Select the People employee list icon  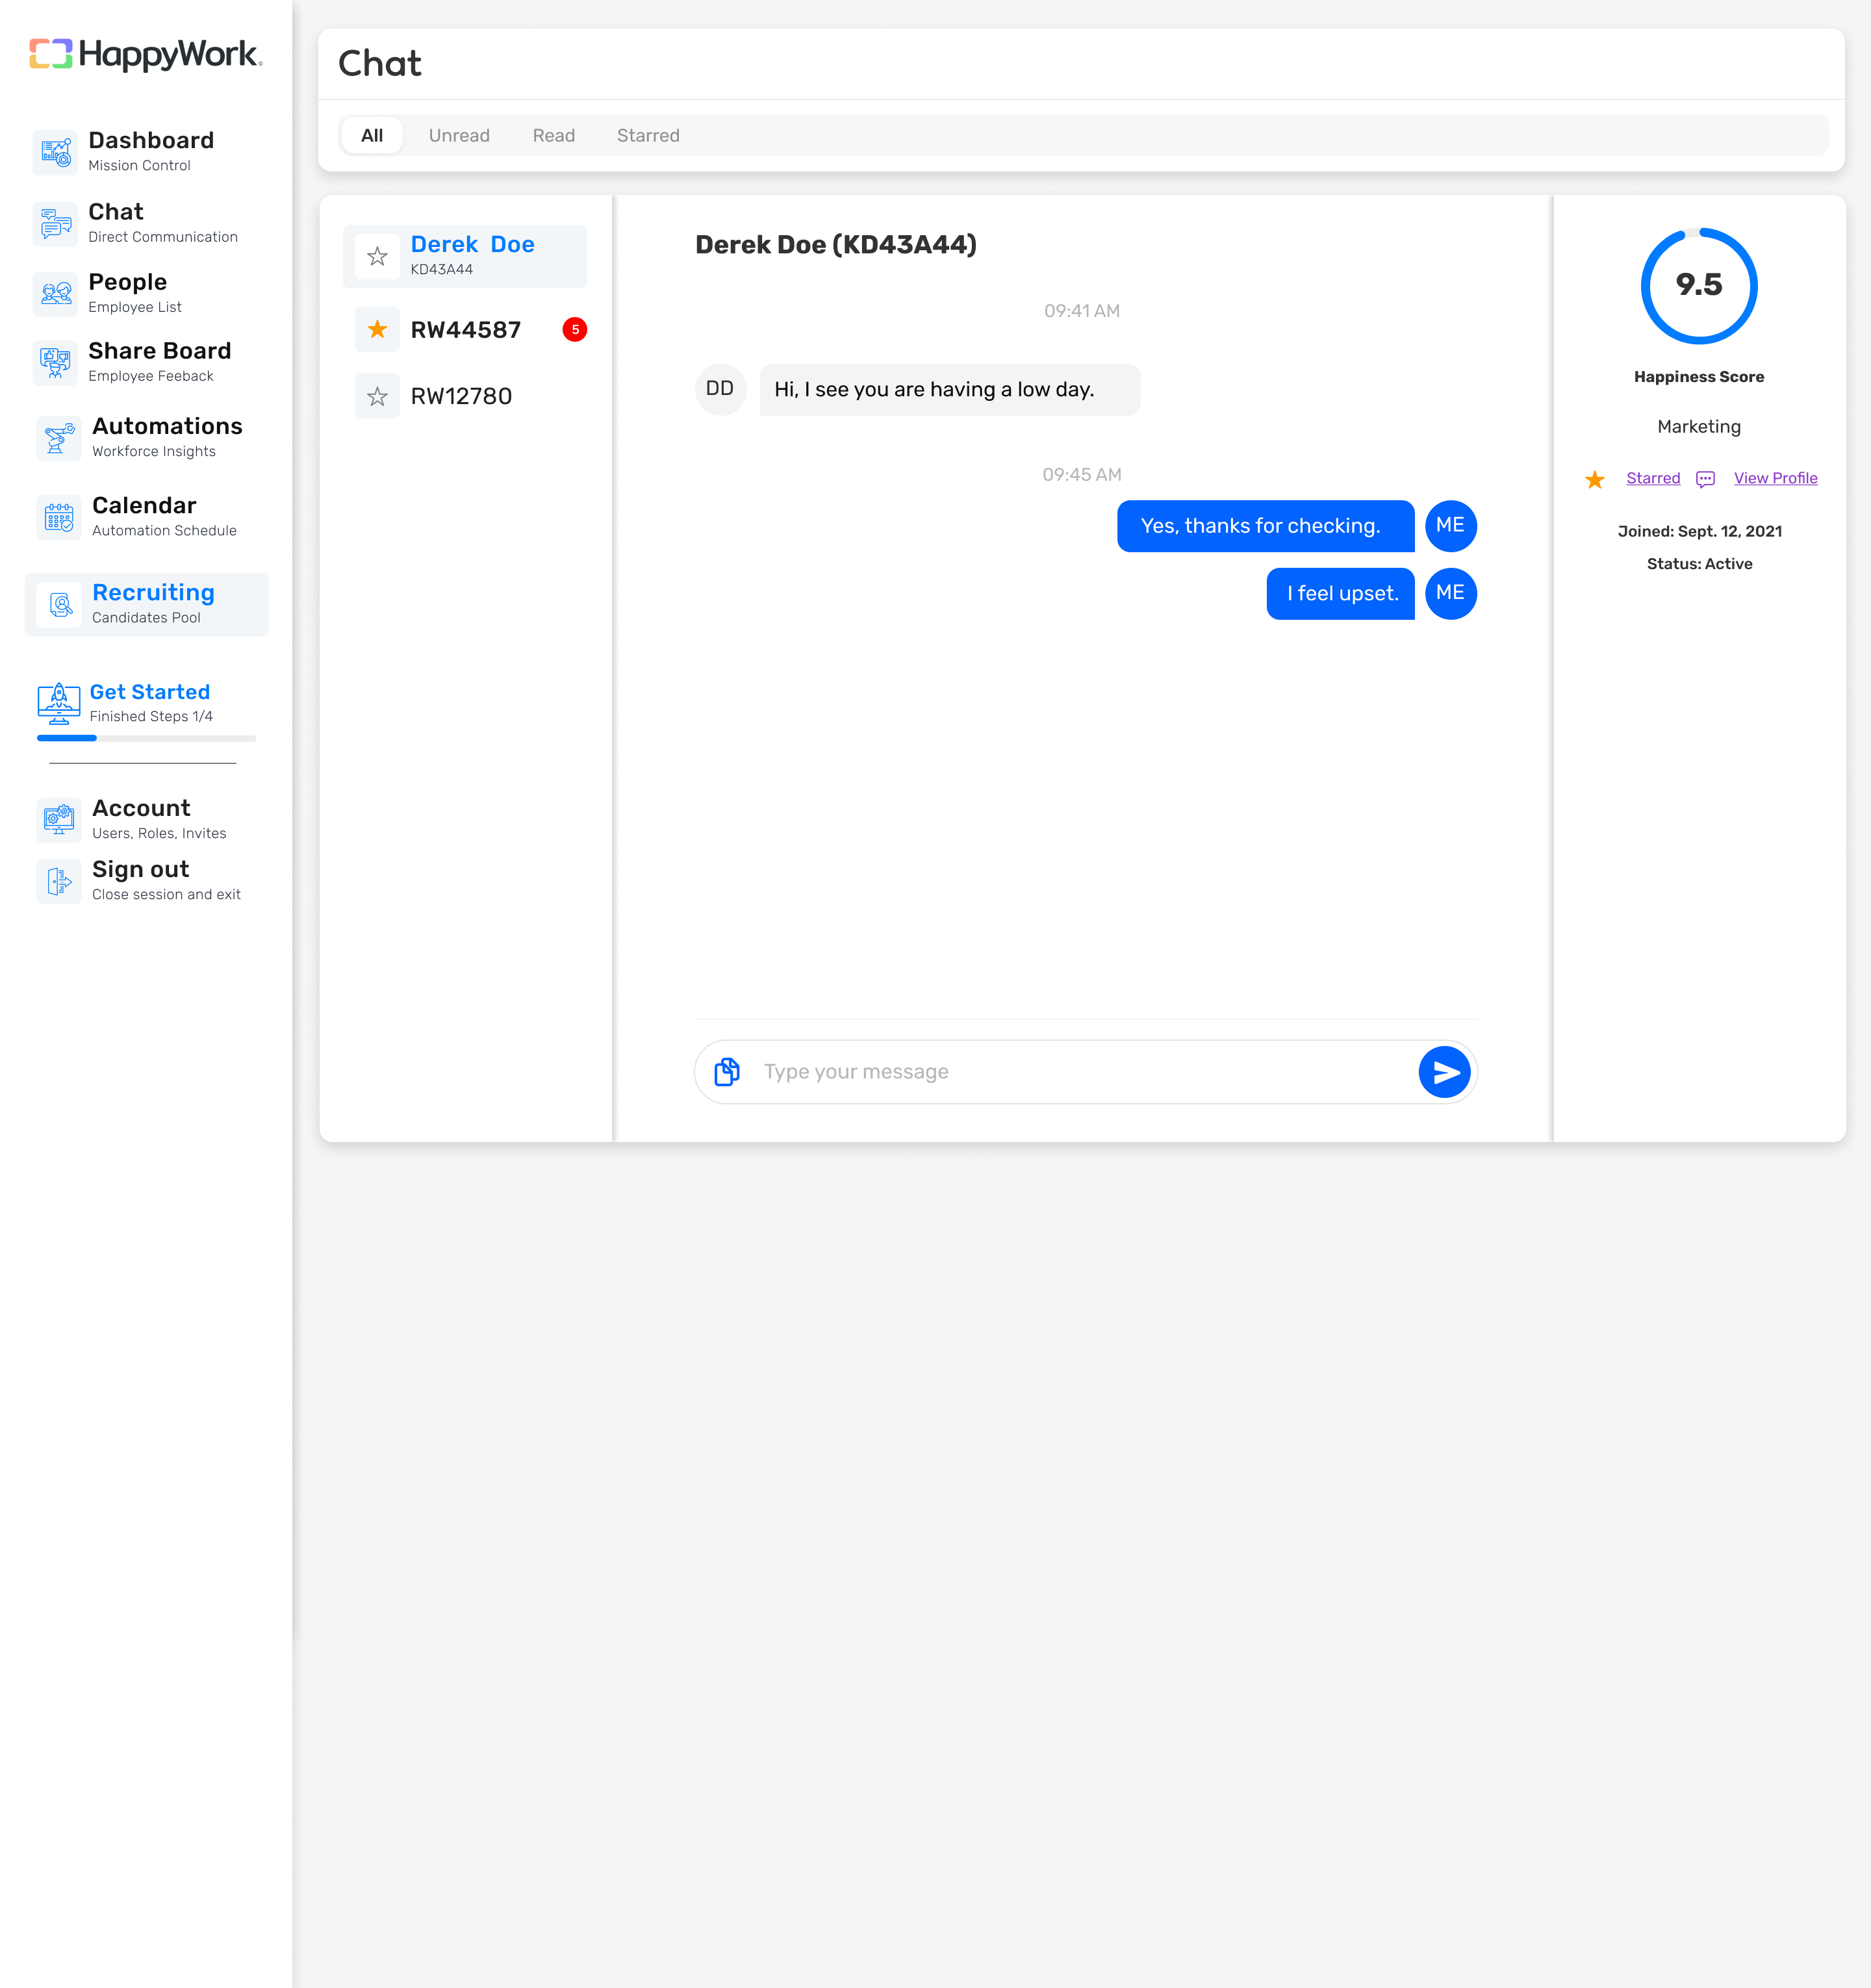coord(56,294)
